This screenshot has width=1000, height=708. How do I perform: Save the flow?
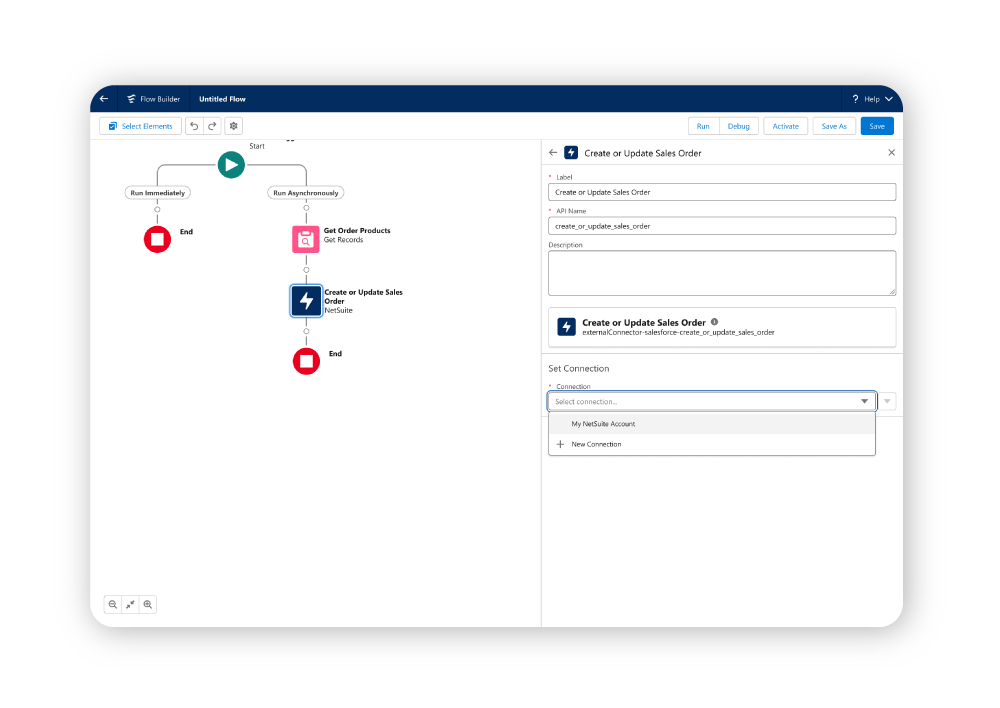tap(877, 126)
